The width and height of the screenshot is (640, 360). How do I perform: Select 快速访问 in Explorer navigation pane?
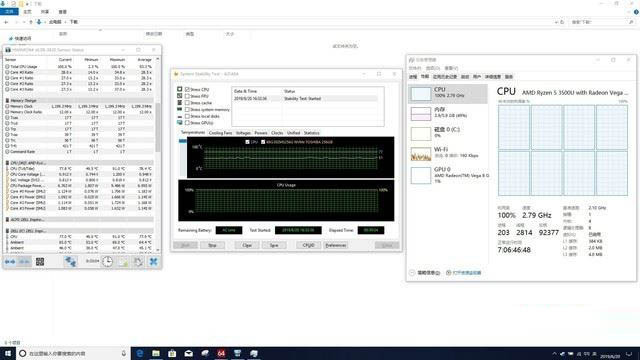point(23,38)
